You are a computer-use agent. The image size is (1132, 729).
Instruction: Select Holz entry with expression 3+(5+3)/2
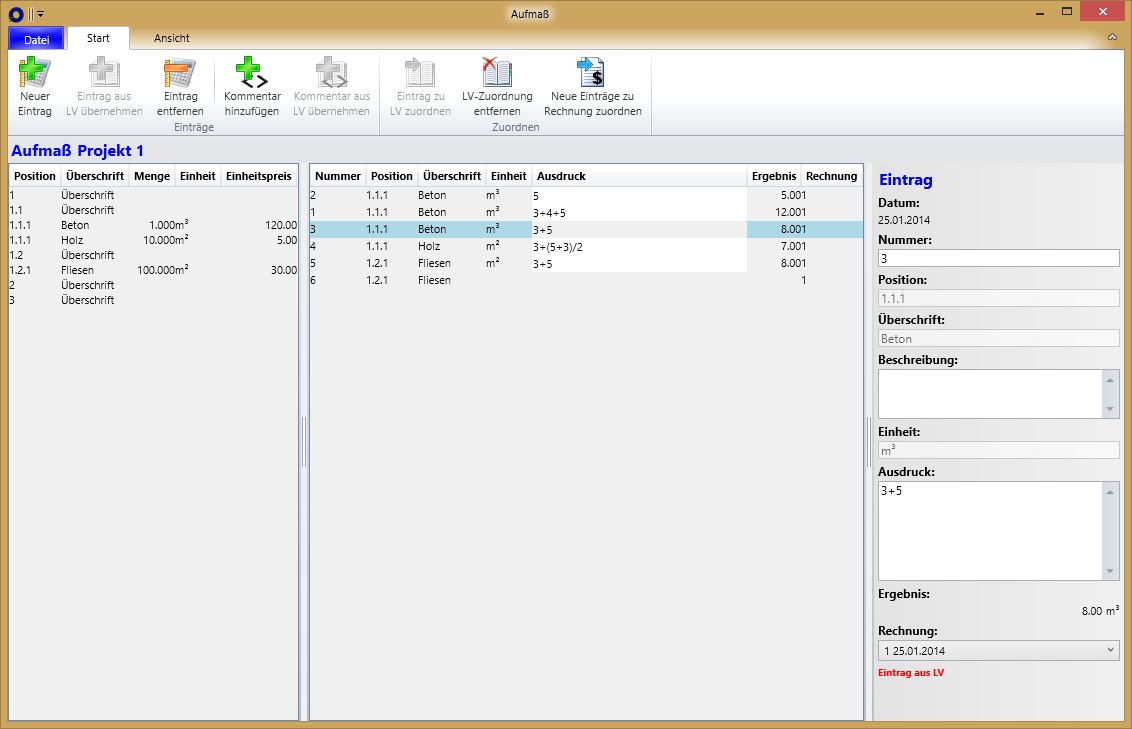click(586, 246)
